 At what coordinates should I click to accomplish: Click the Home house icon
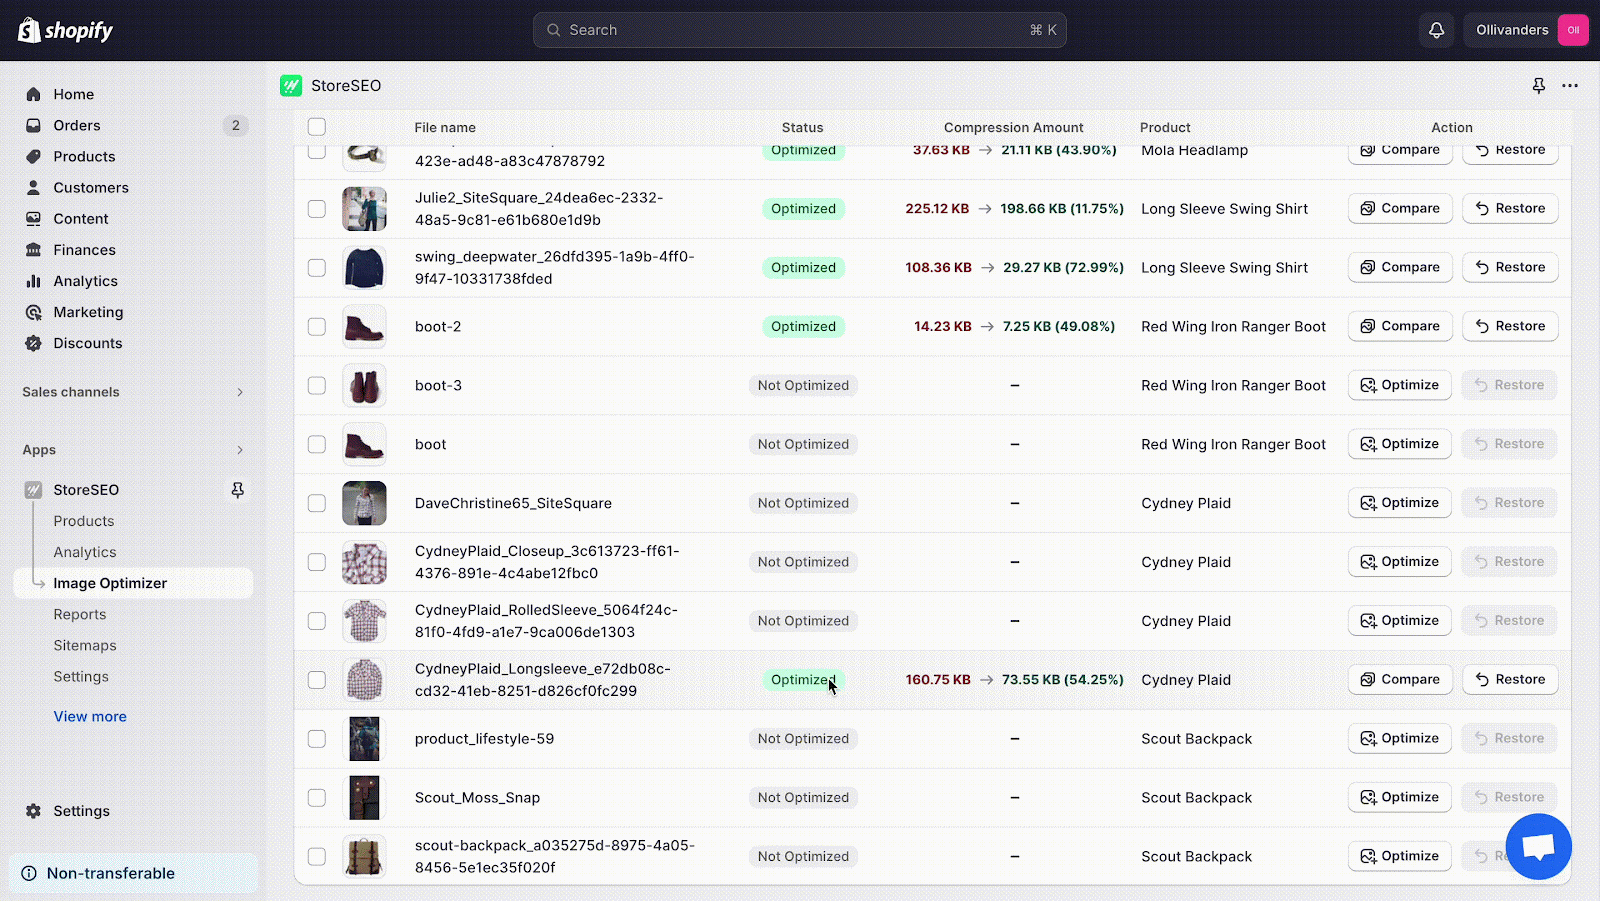tap(34, 94)
